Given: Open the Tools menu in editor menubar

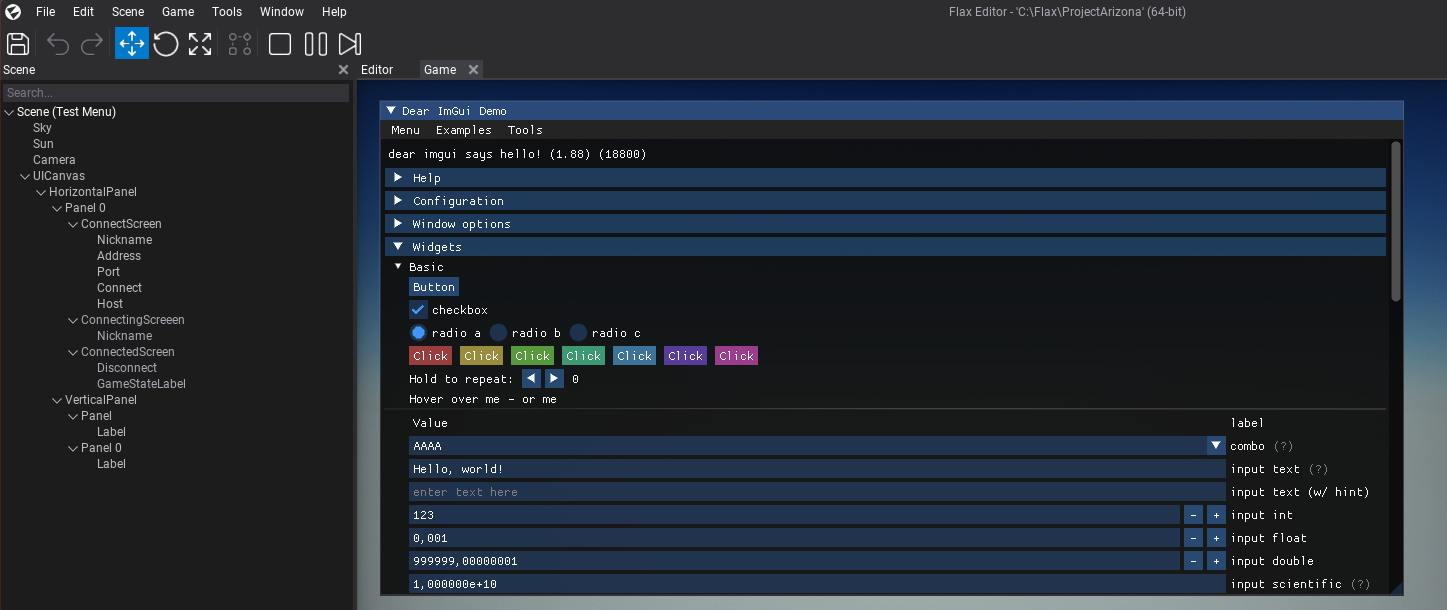Looking at the screenshot, I should (227, 12).
